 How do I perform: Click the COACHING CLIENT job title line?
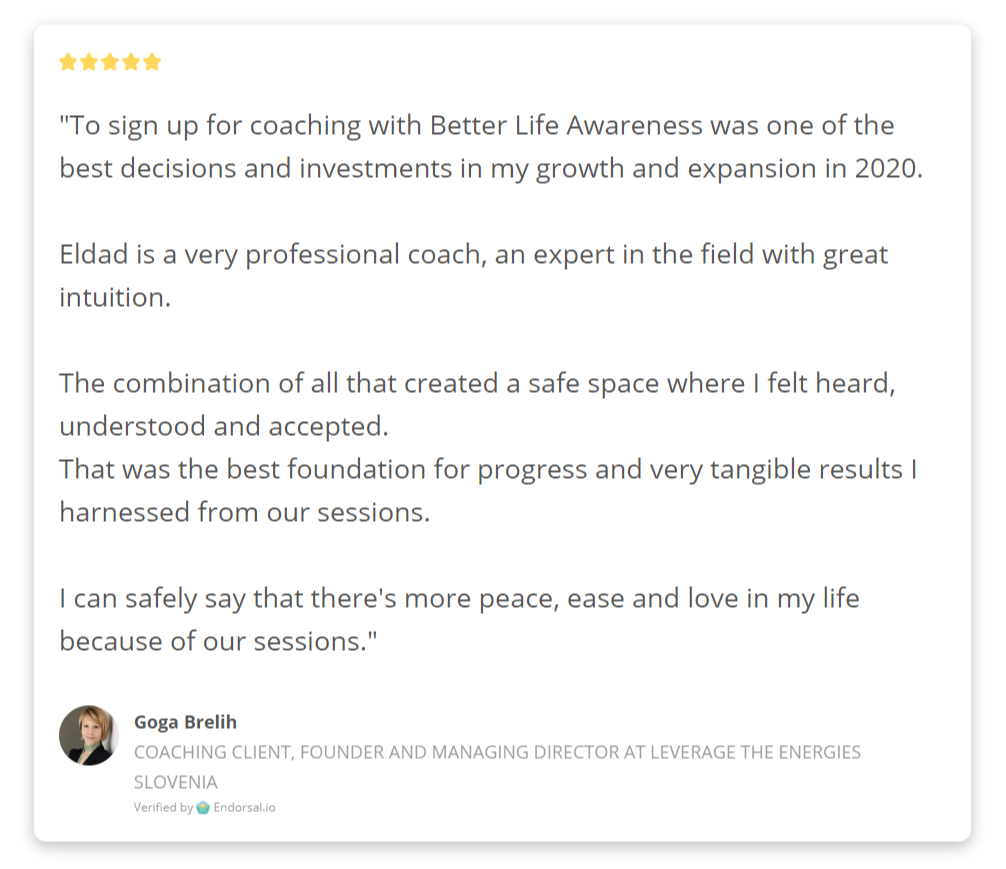click(x=497, y=752)
